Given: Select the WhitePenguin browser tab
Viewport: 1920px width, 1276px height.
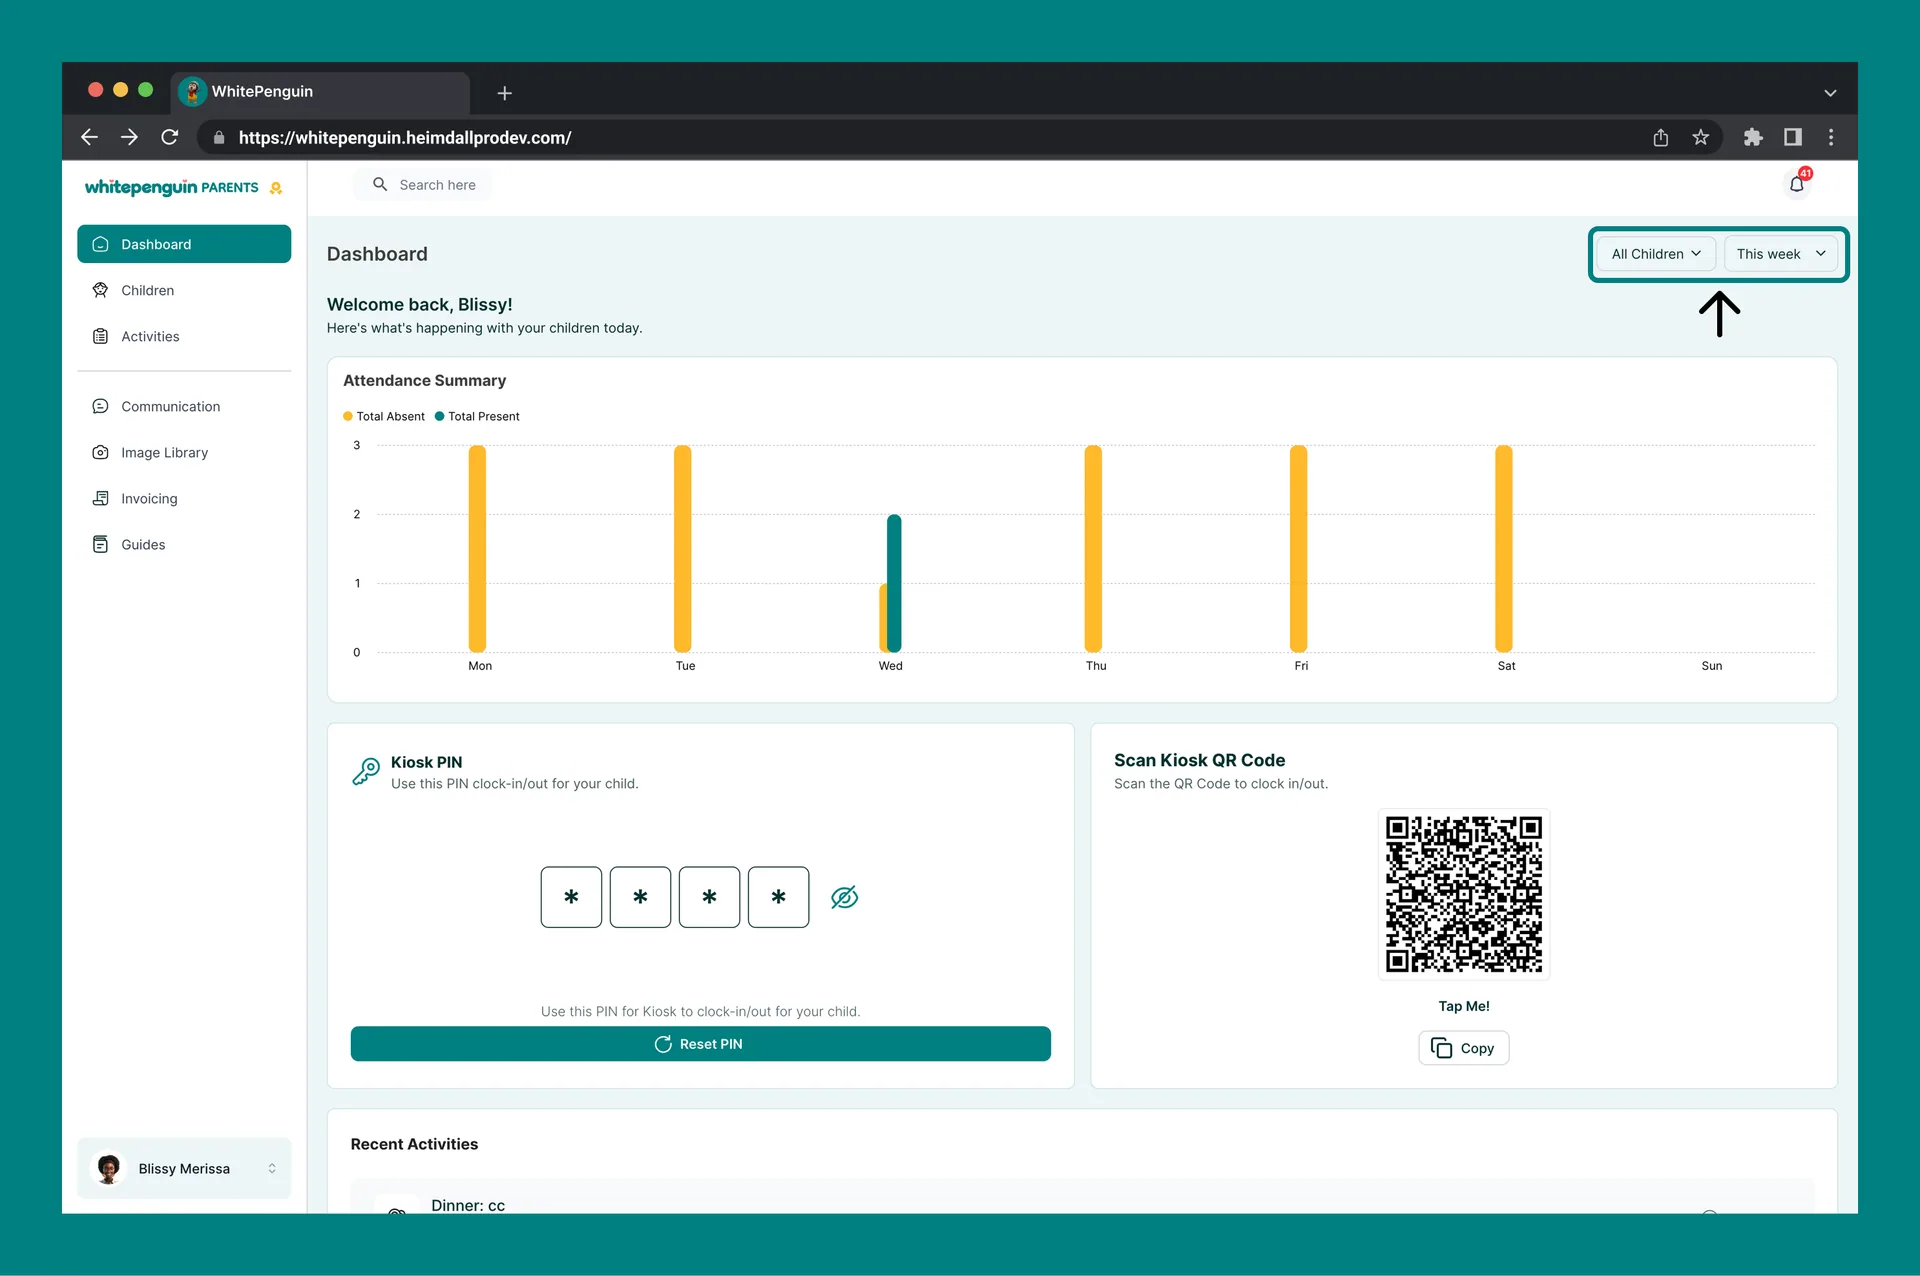Looking at the screenshot, I should point(320,92).
